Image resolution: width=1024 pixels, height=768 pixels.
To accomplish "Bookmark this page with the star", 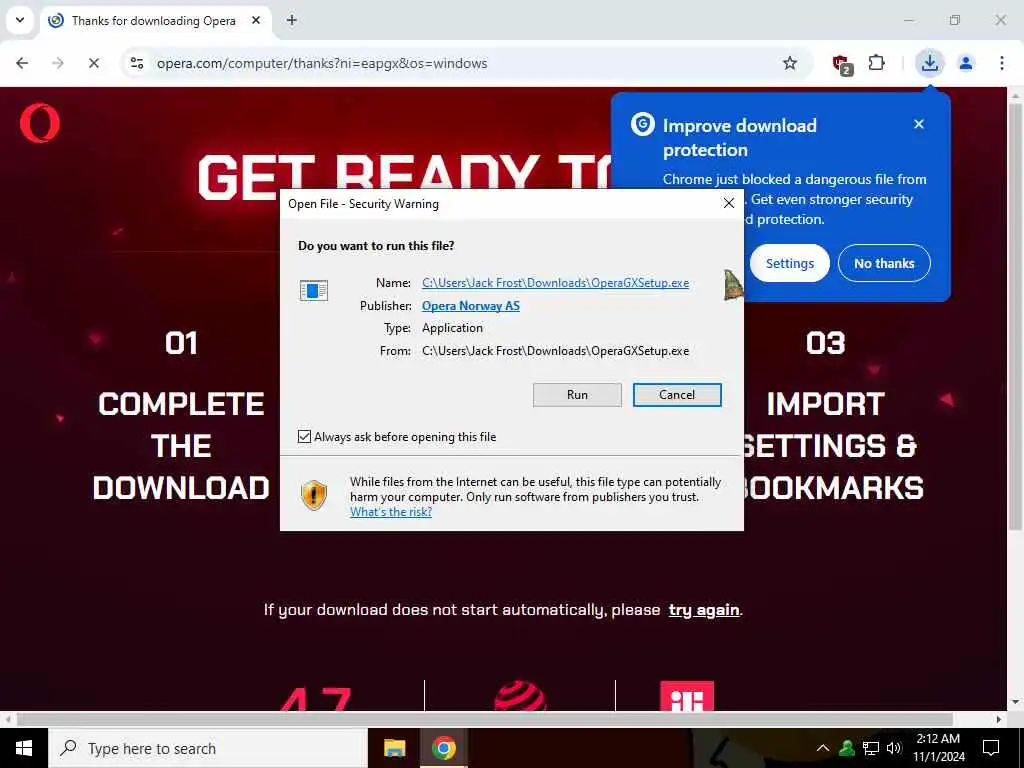I will click(x=790, y=63).
